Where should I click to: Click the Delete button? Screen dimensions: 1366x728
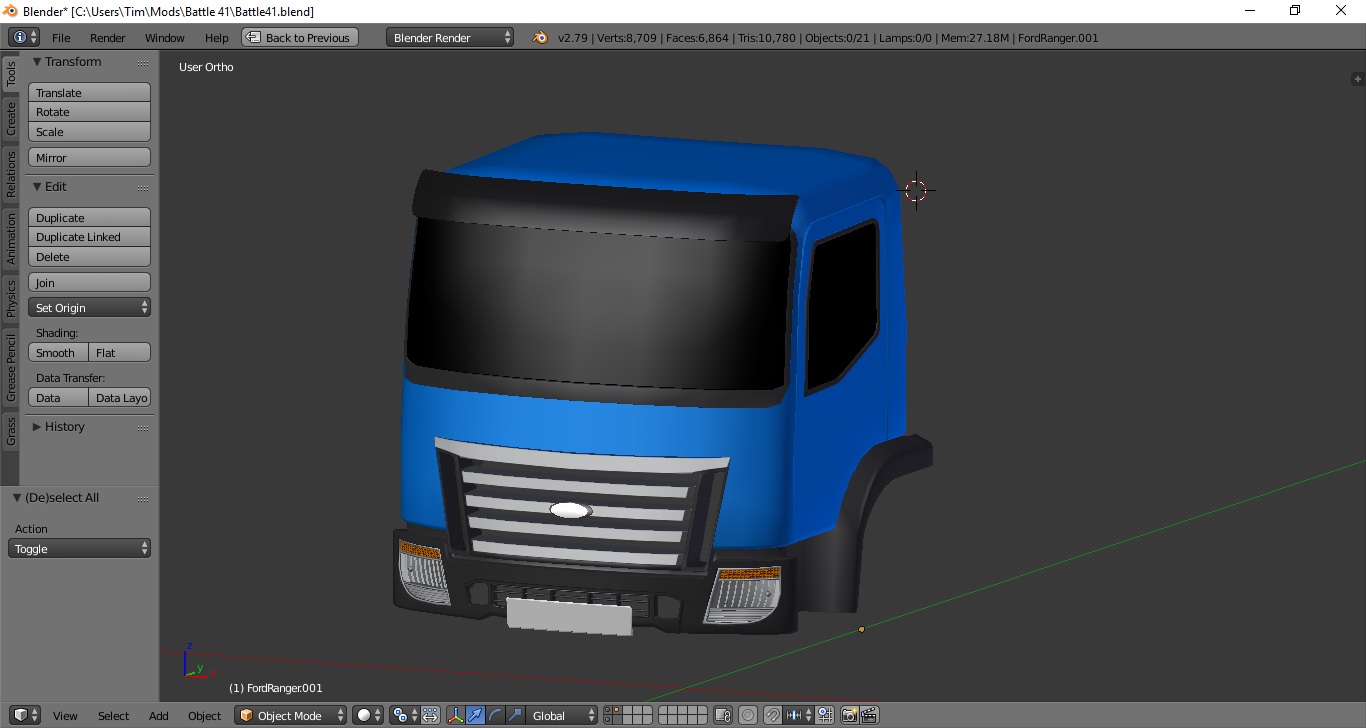coord(89,256)
